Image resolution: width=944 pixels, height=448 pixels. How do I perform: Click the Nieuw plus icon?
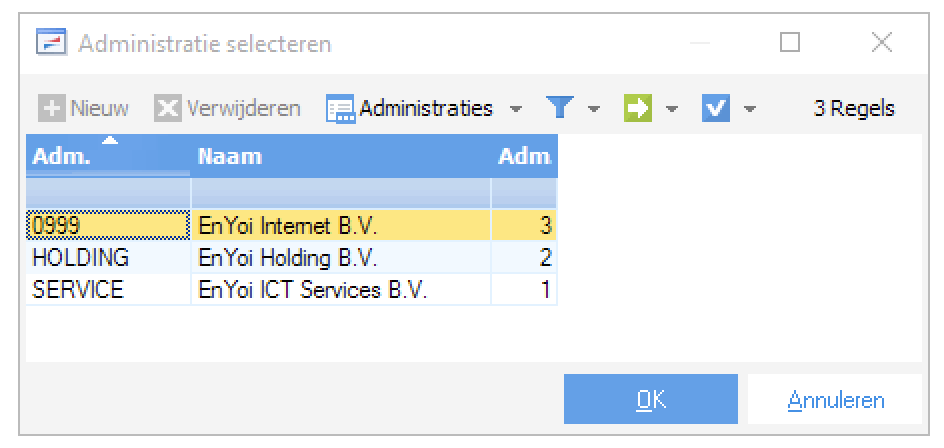coord(51,107)
